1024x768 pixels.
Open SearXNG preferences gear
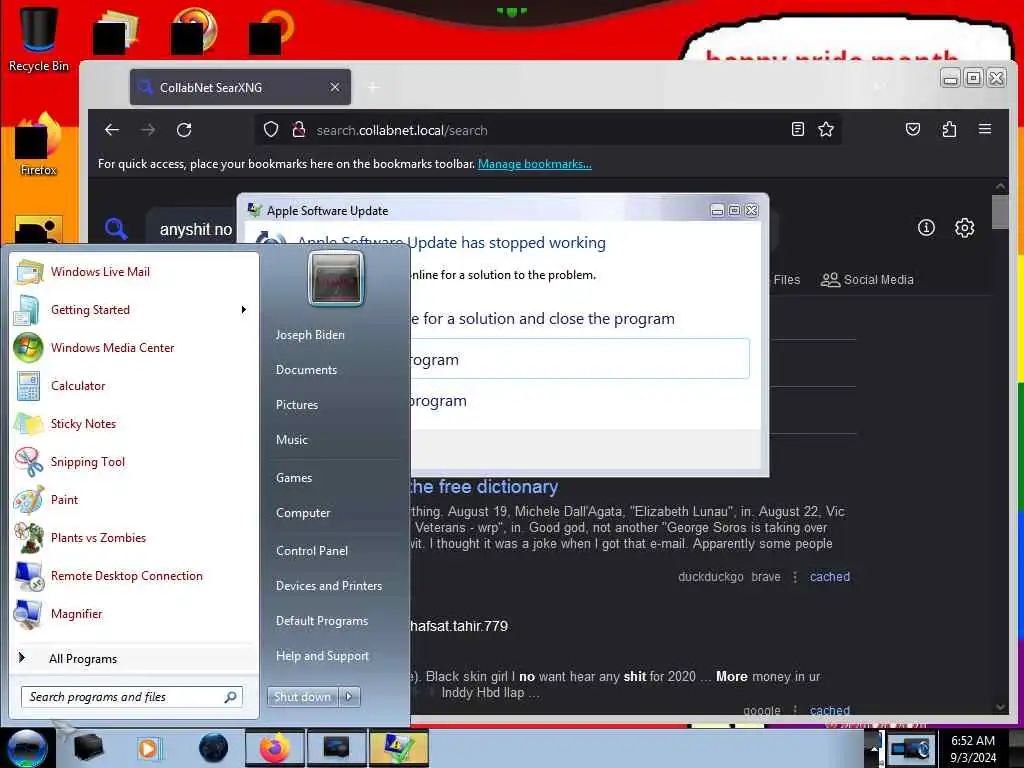pos(965,227)
